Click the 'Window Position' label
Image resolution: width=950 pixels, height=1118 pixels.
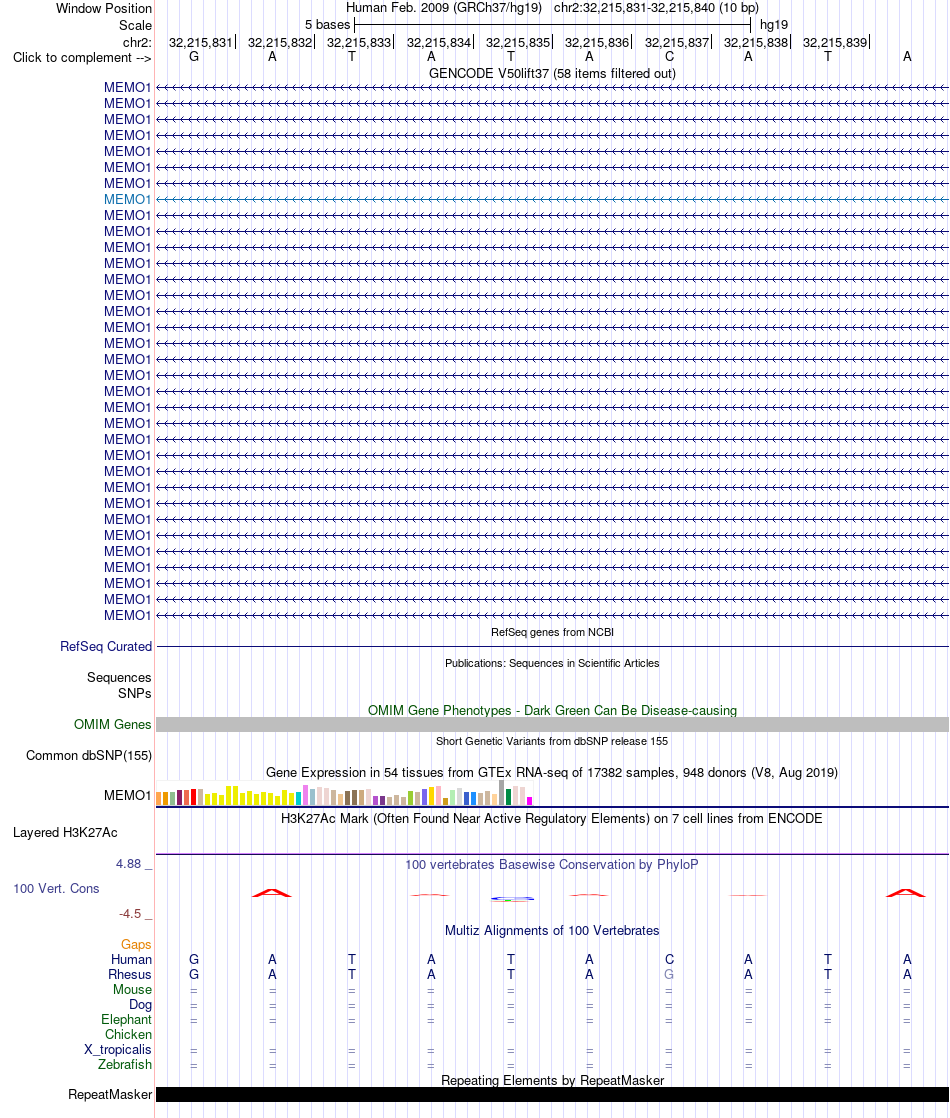pyautogui.click(x=103, y=9)
